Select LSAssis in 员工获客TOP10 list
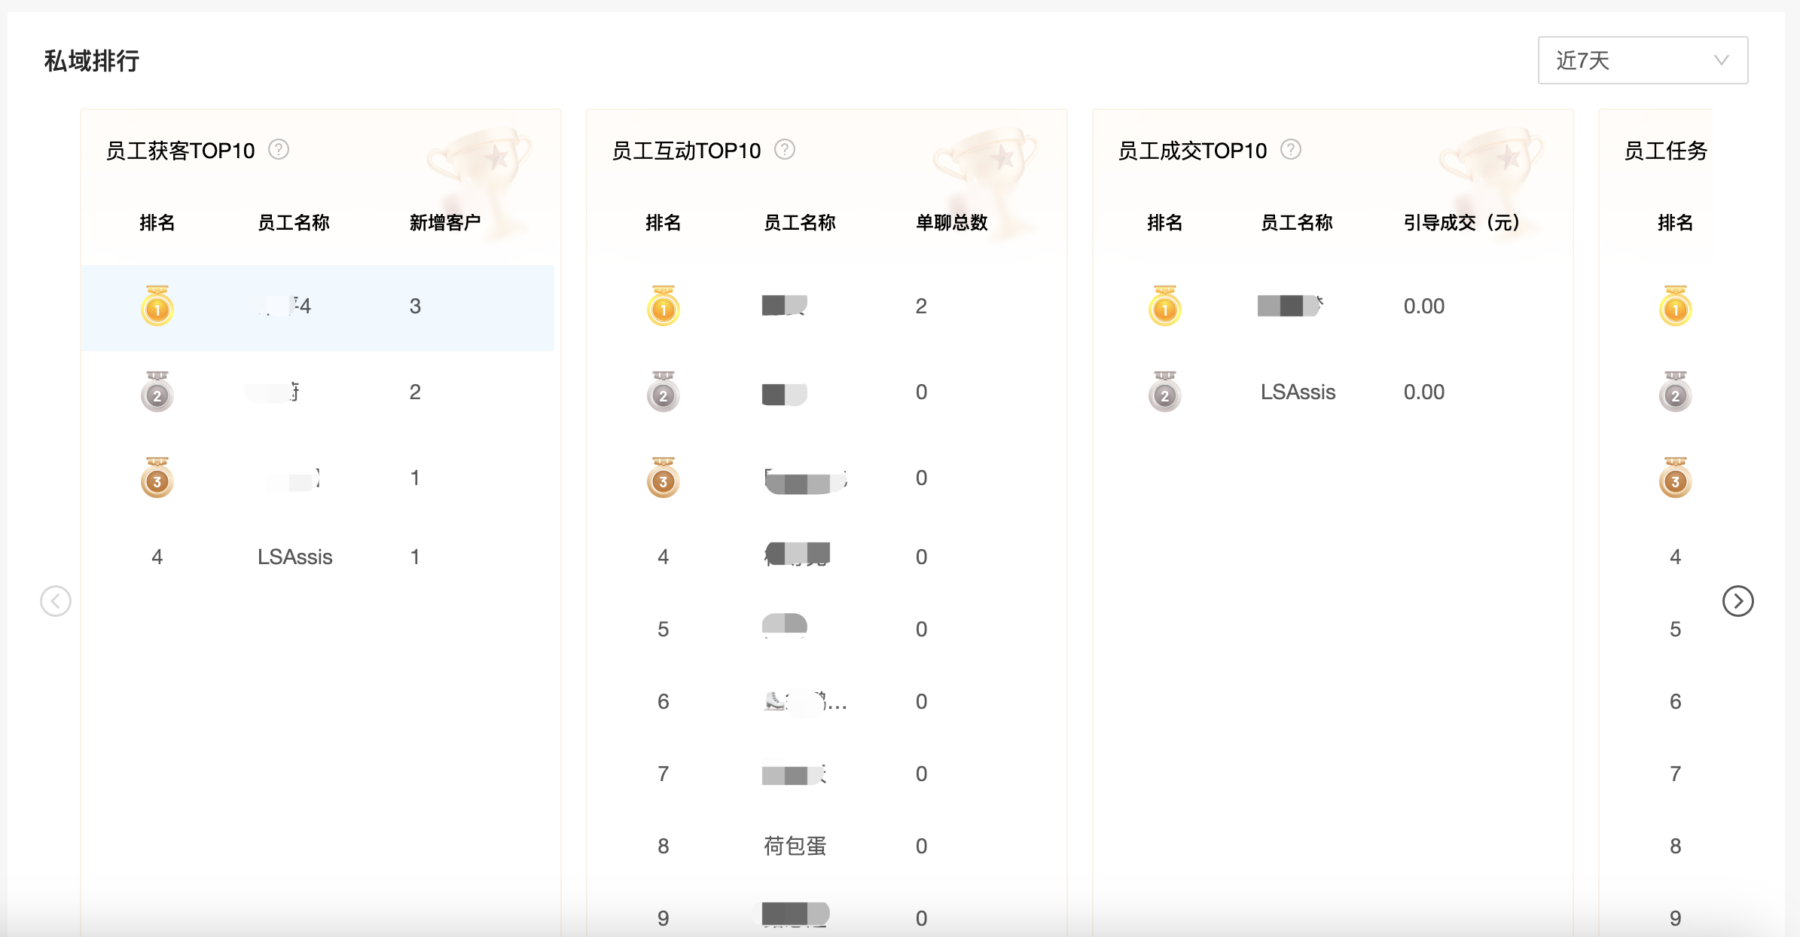1800x937 pixels. 295,557
